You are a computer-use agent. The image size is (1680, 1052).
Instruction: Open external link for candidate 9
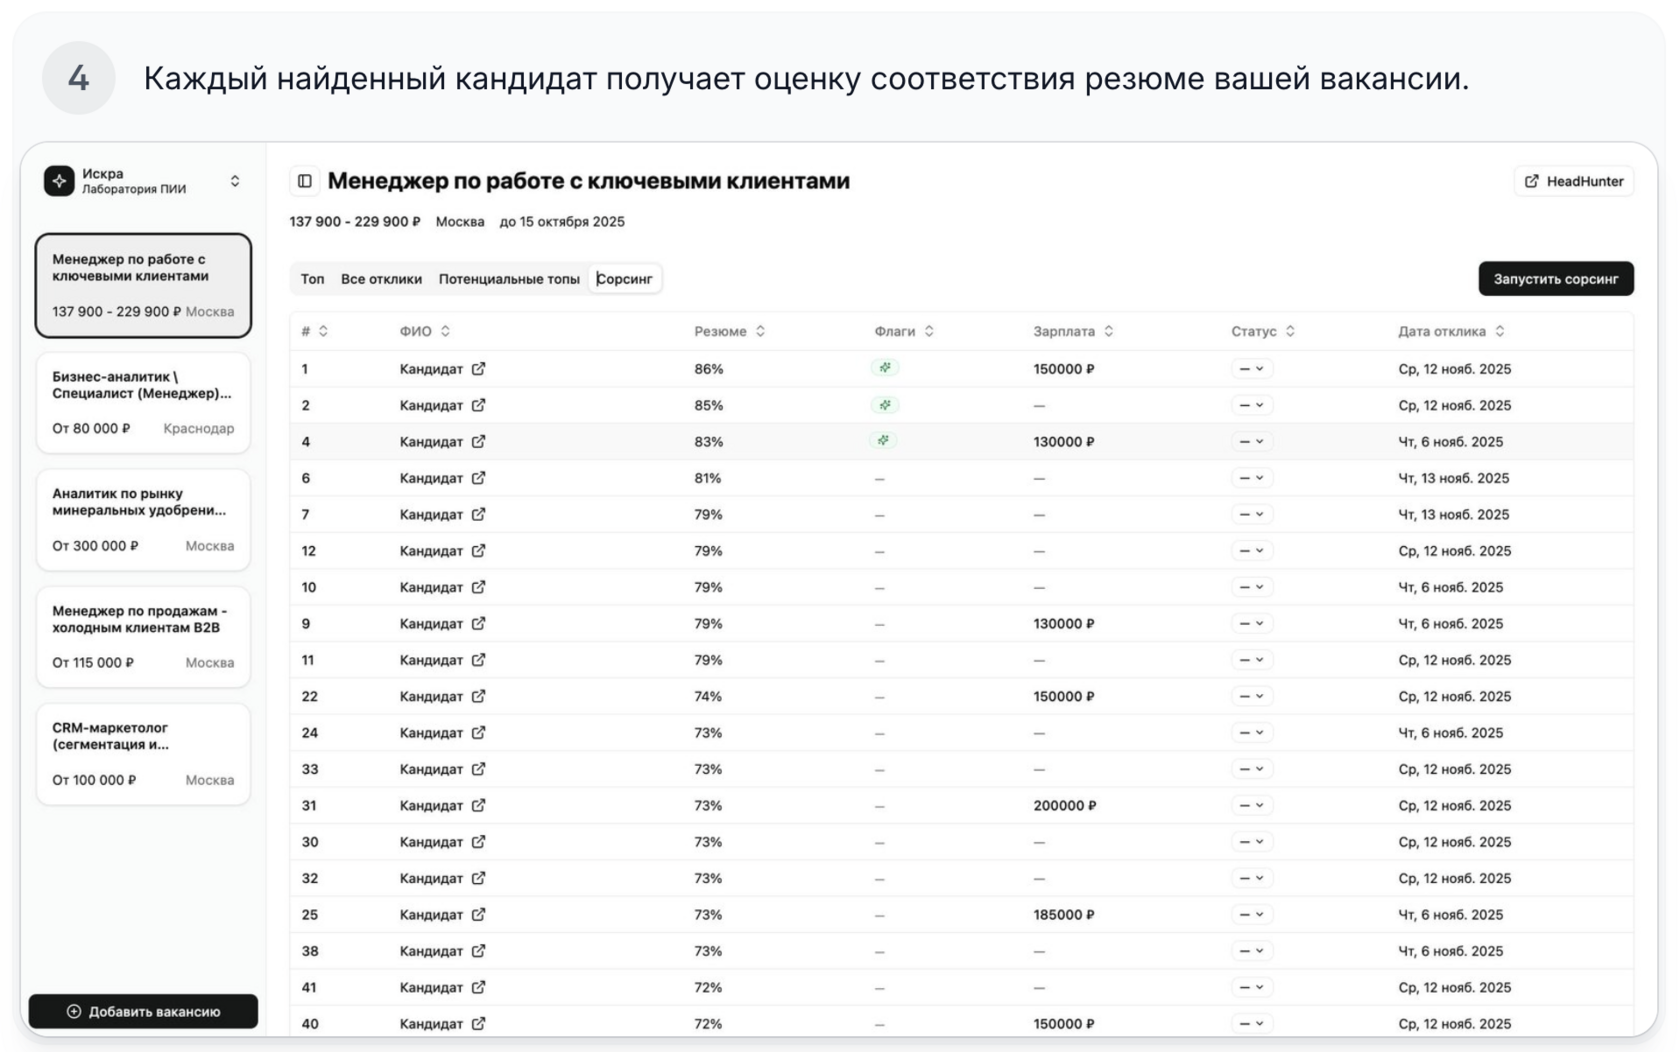pyautogui.click(x=479, y=623)
